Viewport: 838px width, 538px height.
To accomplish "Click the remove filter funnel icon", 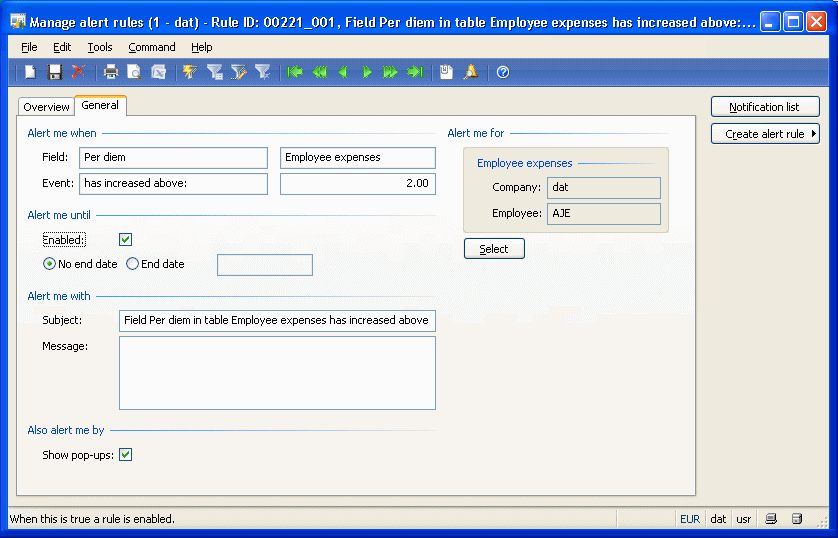I will (262, 72).
